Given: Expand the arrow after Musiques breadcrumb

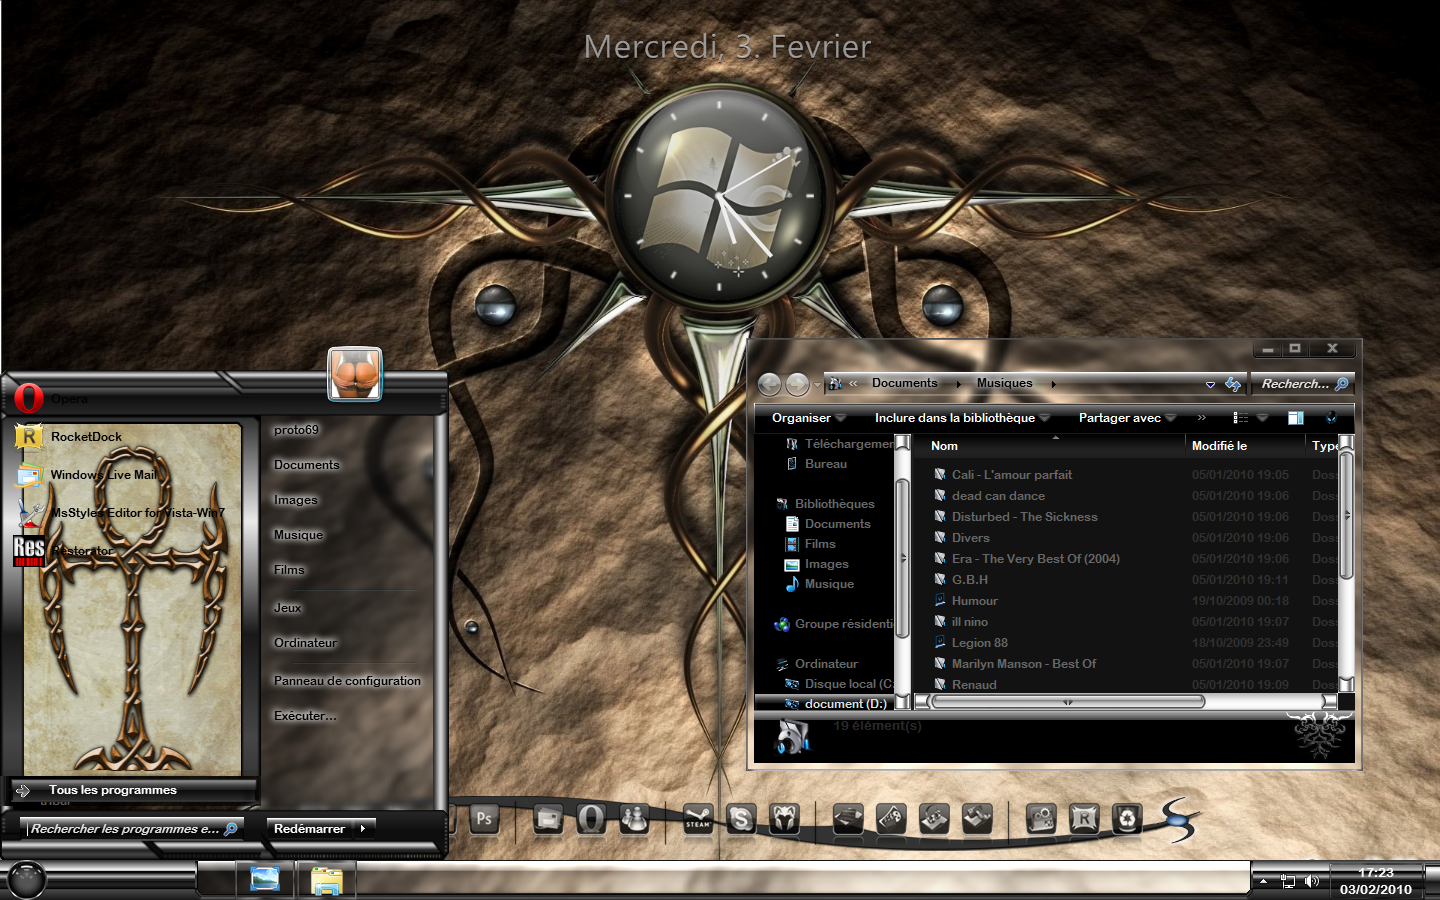Looking at the screenshot, I should 1053,384.
